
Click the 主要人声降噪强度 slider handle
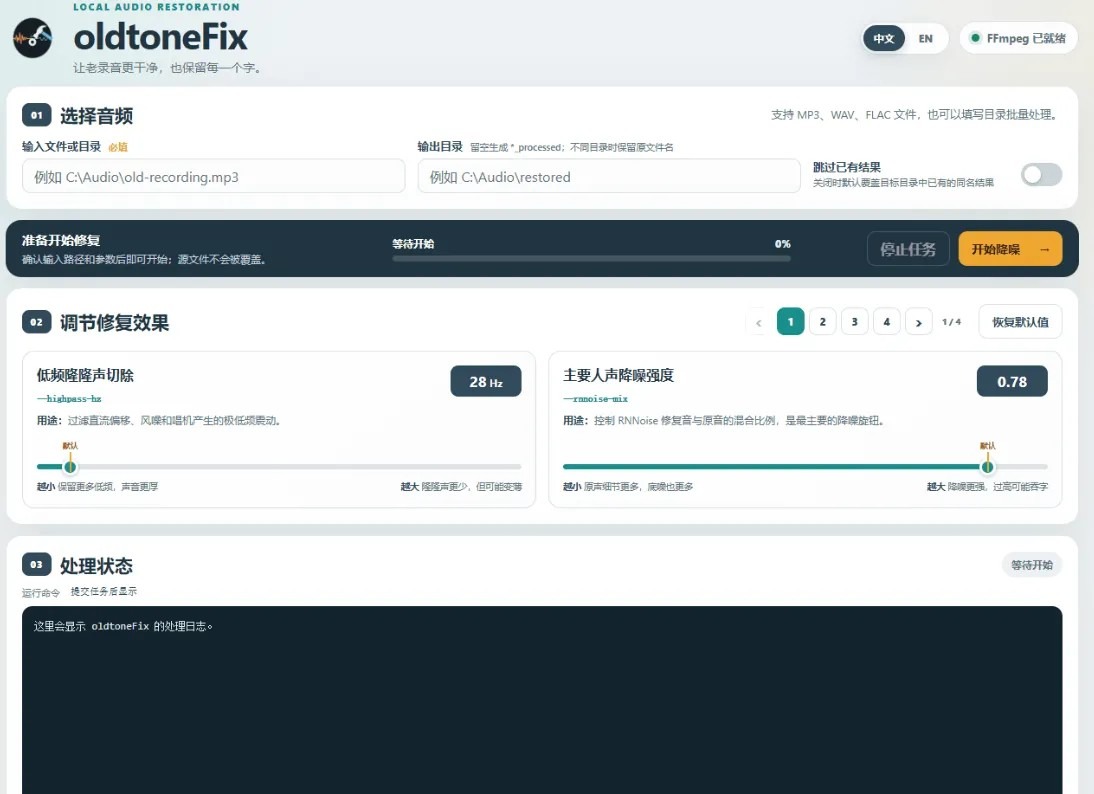pos(987,467)
